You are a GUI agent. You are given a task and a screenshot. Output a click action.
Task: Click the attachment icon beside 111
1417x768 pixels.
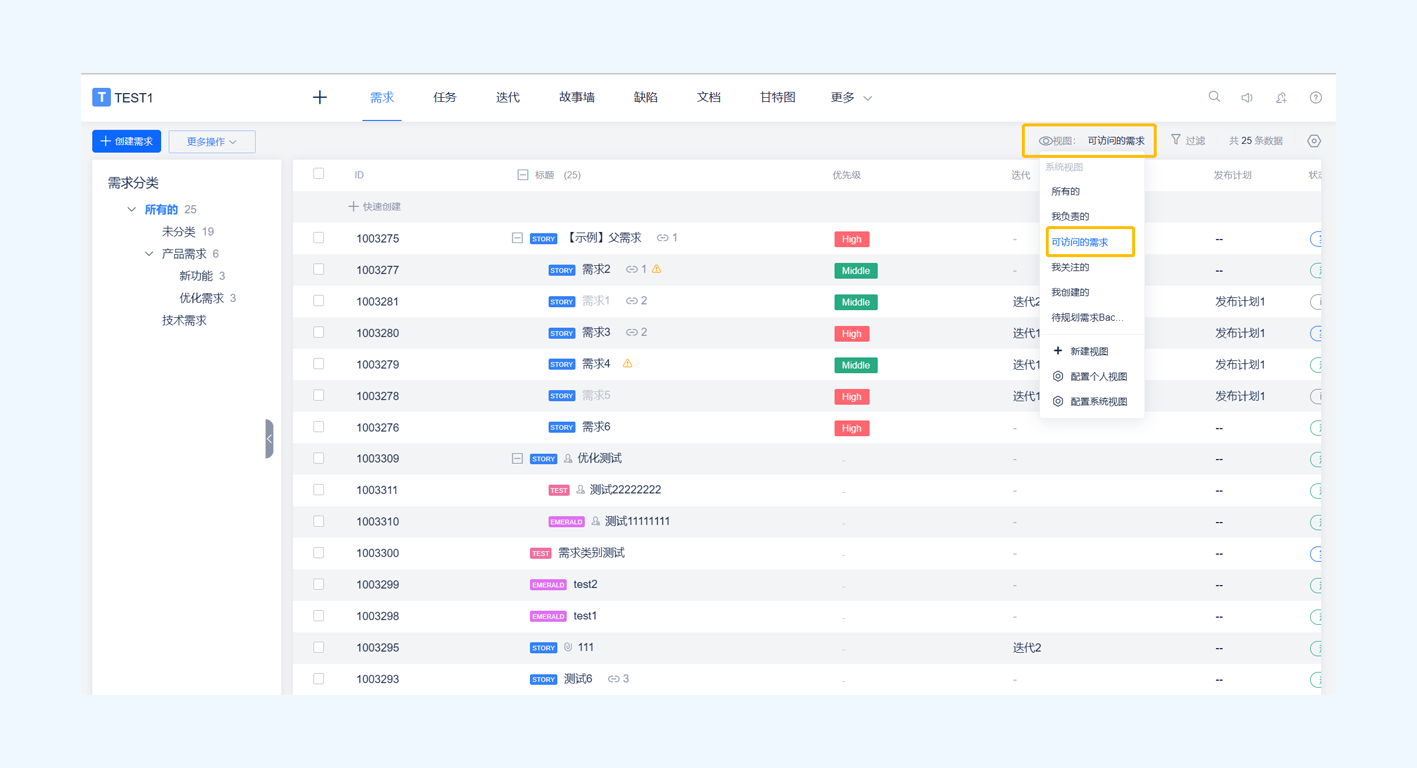pyautogui.click(x=568, y=647)
